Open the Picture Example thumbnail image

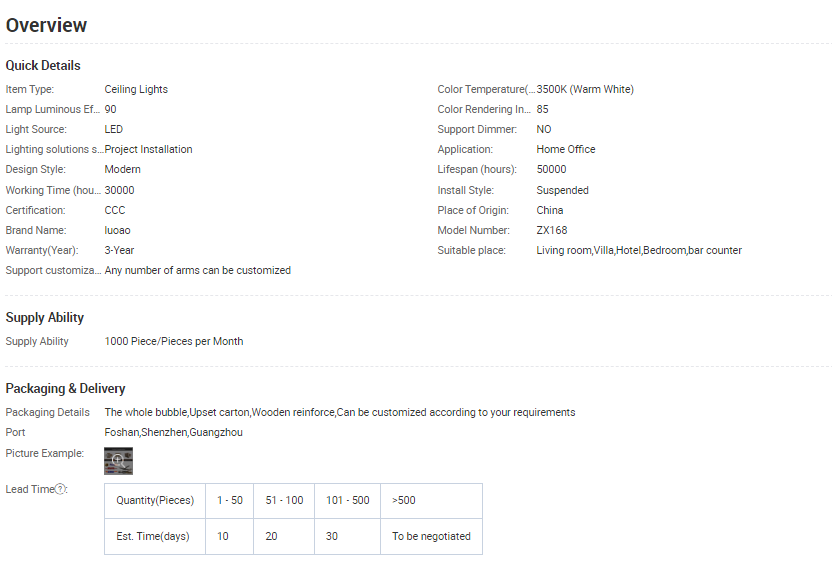click(118, 460)
